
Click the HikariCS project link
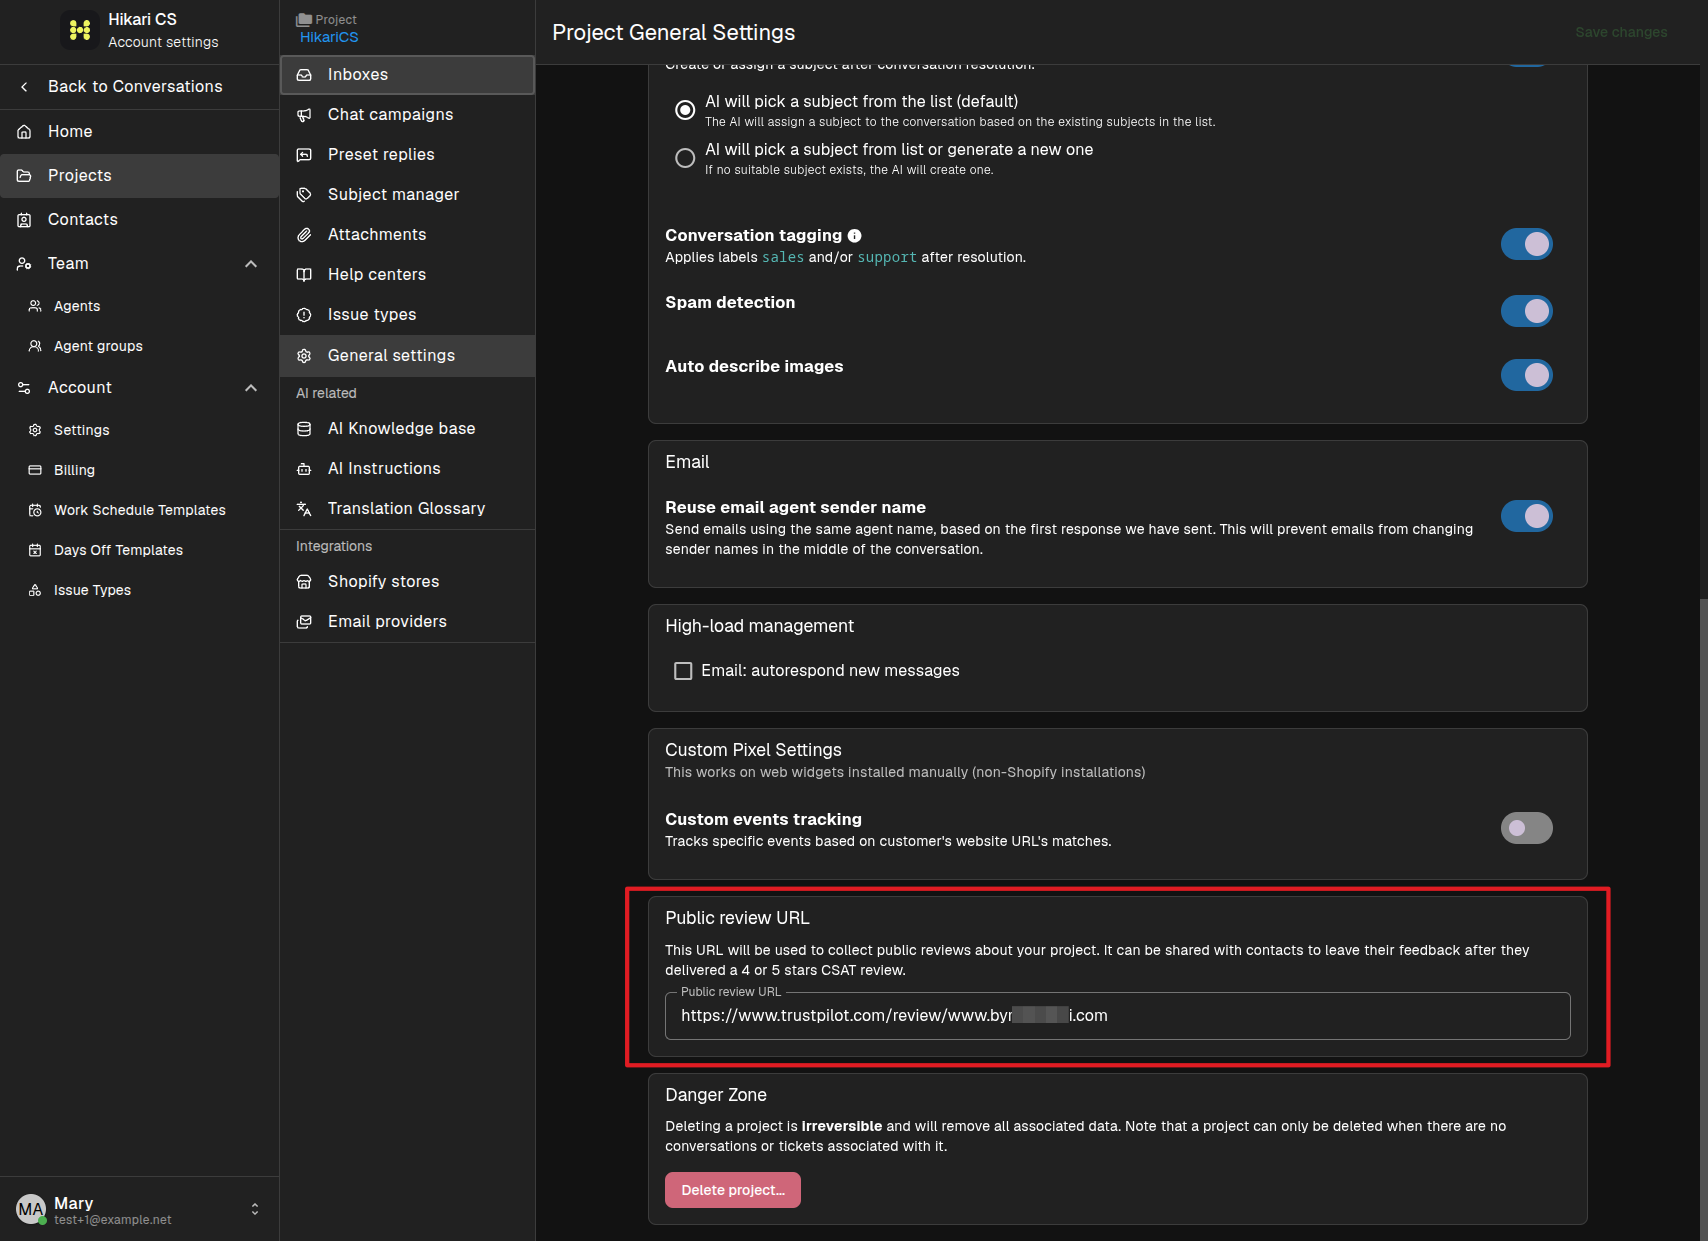[x=329, y=38]
